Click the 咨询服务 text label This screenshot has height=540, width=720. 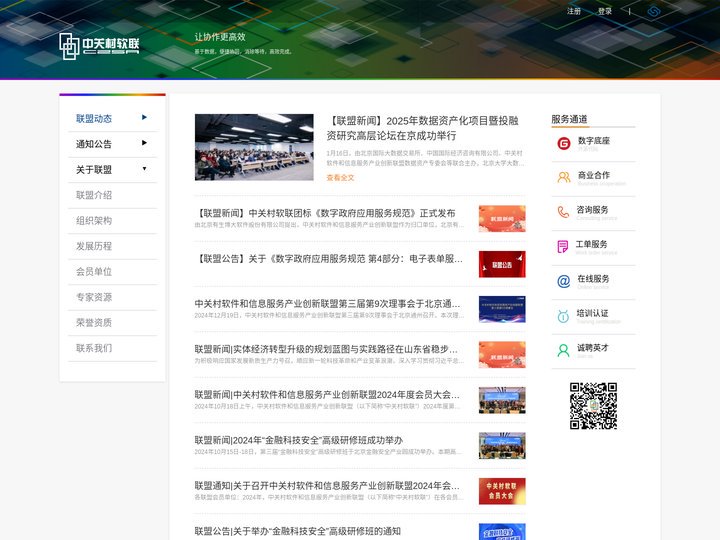click(x=593, y=210)
